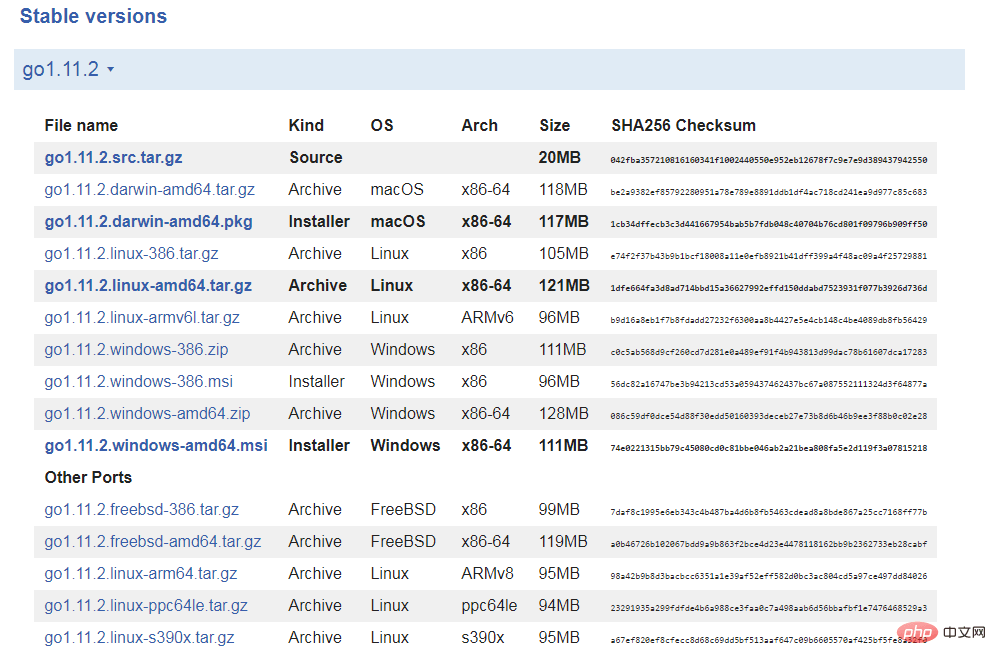The image size is (996, 665).
Task: Click the Kind column header
Action: click(x=306, y=126)
